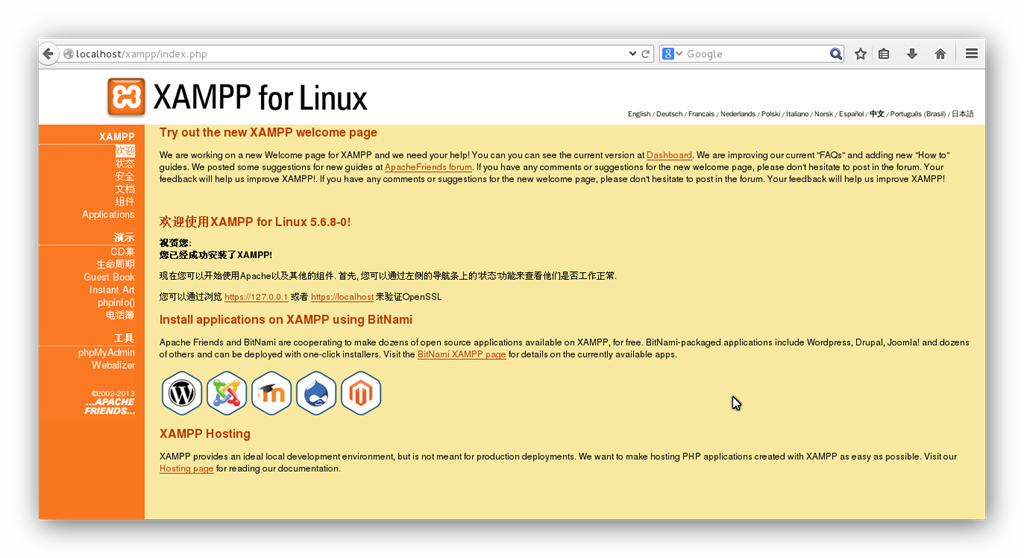The image size is (1024, 558).
Task: Switch language to English
Action: click(639, 114)
